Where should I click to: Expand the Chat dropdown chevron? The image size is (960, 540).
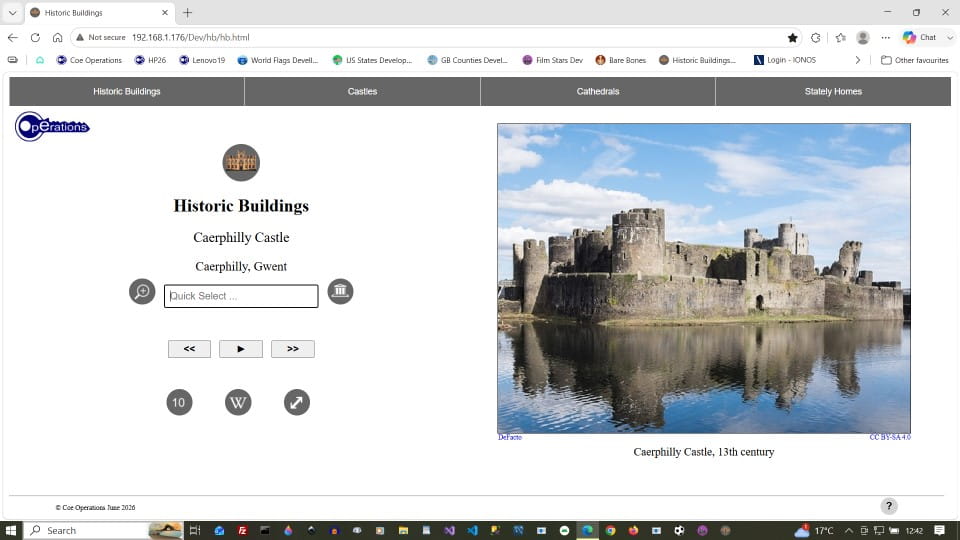point(950,37)
